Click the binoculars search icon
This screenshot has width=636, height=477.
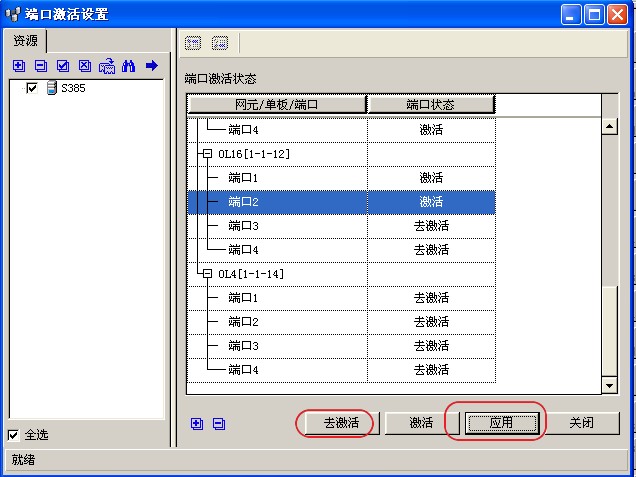pos(128,66)
